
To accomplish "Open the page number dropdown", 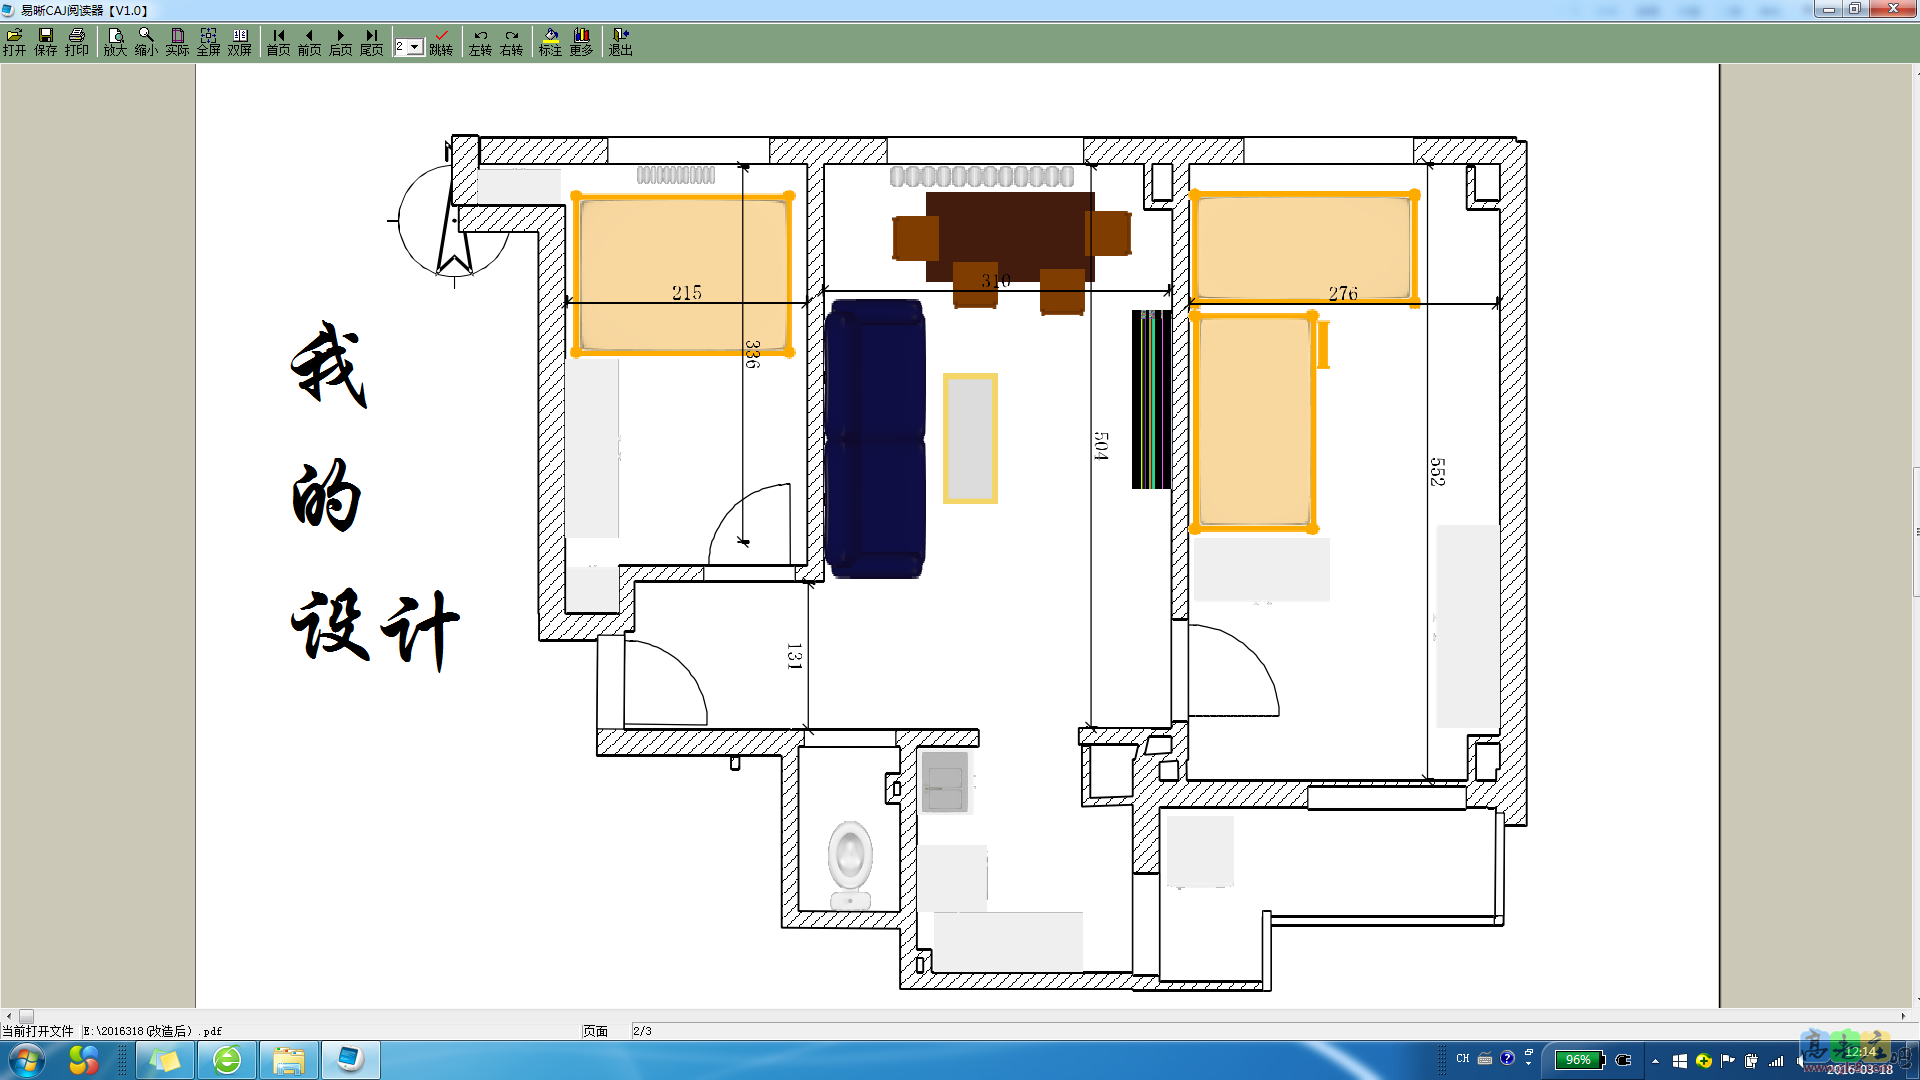I will (415, 47).
